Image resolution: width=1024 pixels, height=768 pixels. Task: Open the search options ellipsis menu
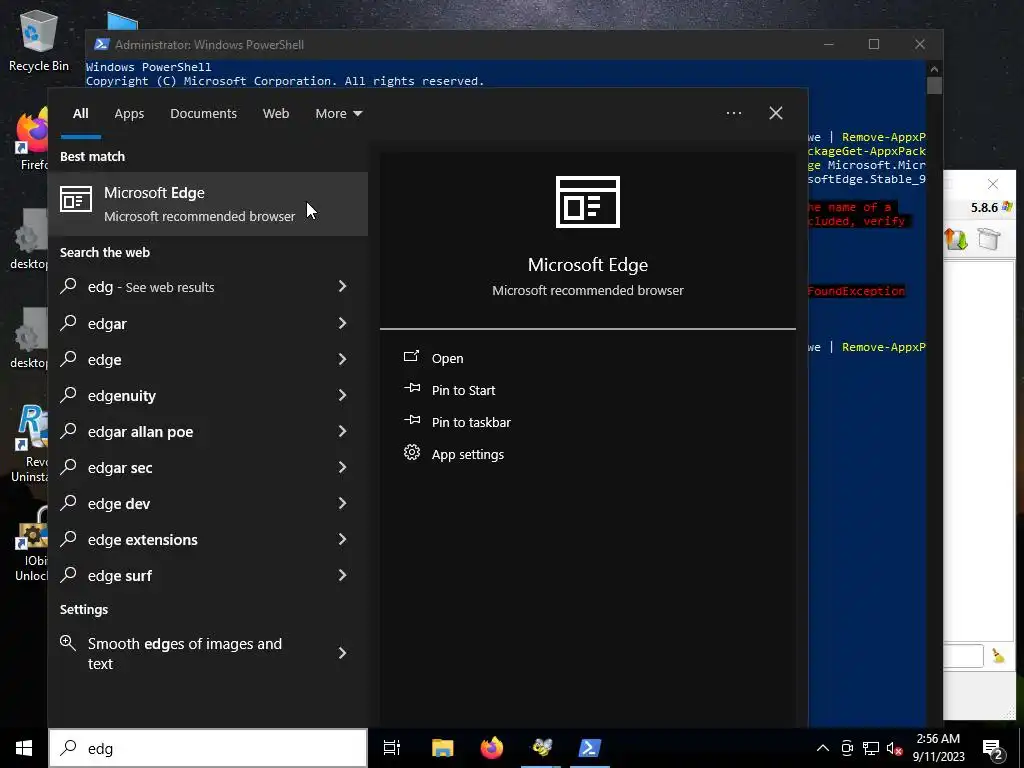pyautogui.click(x=733, y=113)
